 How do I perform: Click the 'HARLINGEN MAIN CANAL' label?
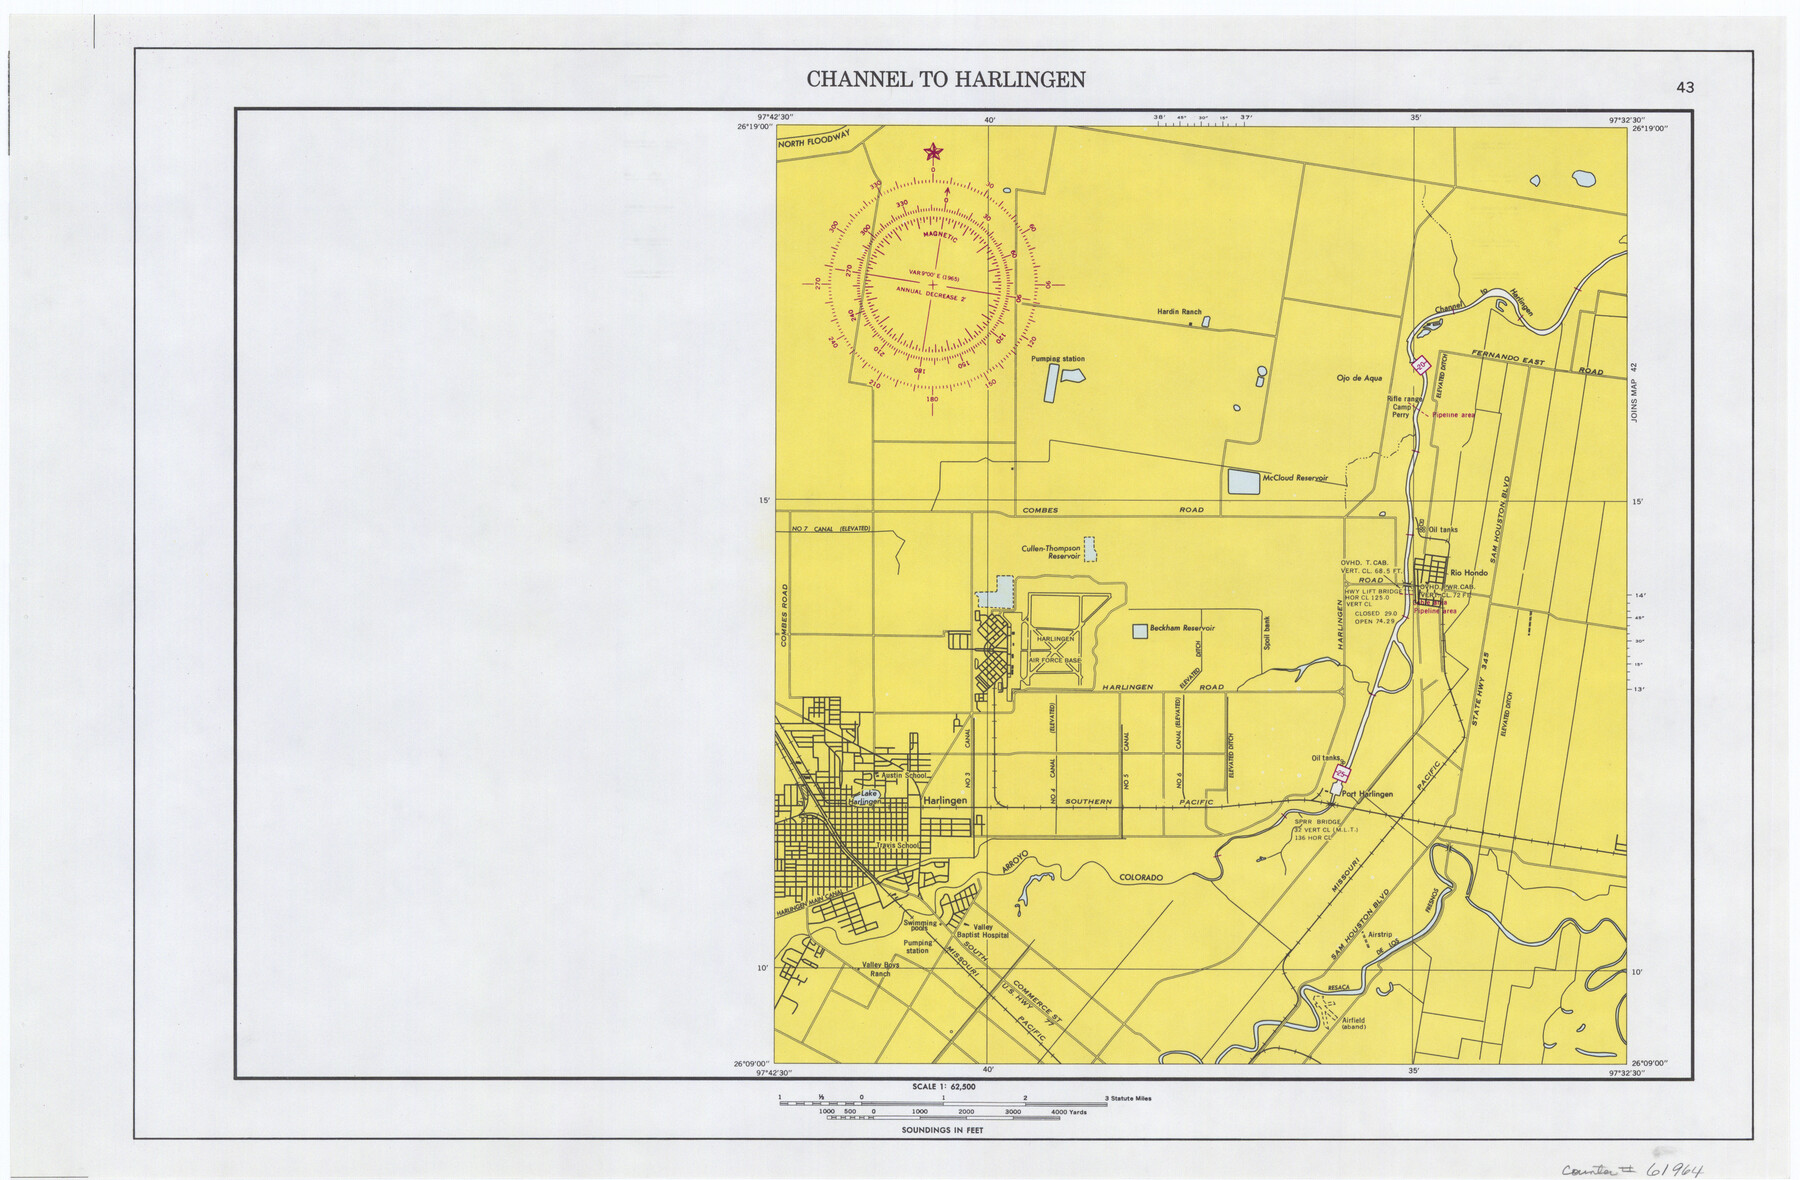click(811, 903)
